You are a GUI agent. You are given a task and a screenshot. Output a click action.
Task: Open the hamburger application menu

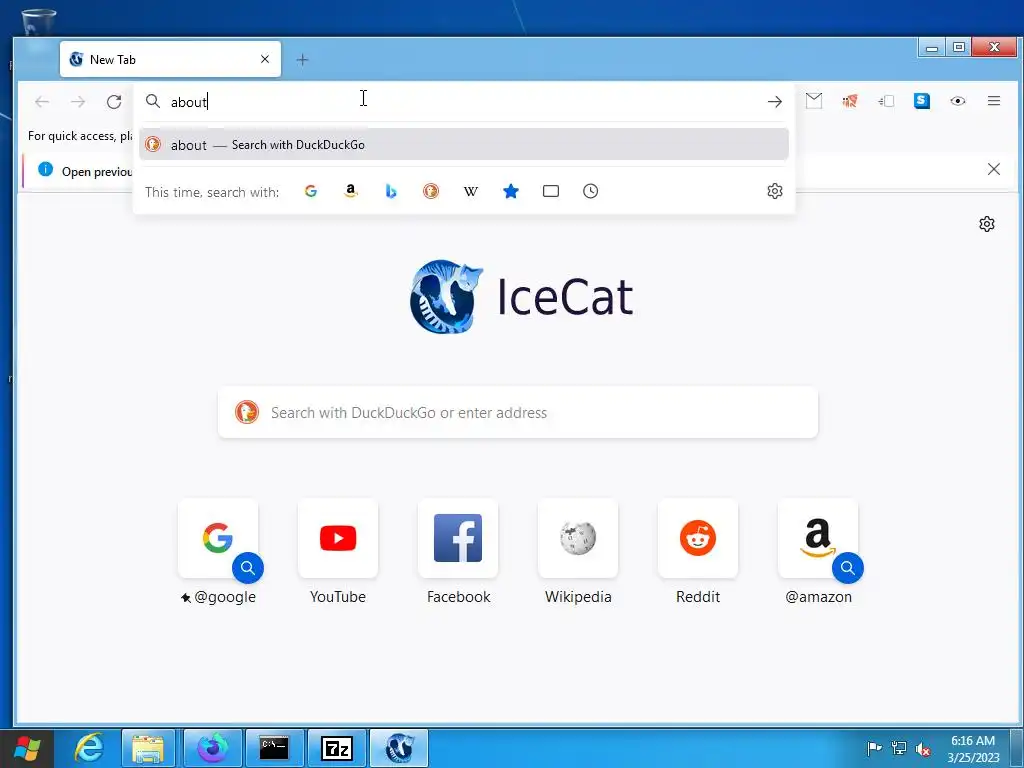(993, 101)
